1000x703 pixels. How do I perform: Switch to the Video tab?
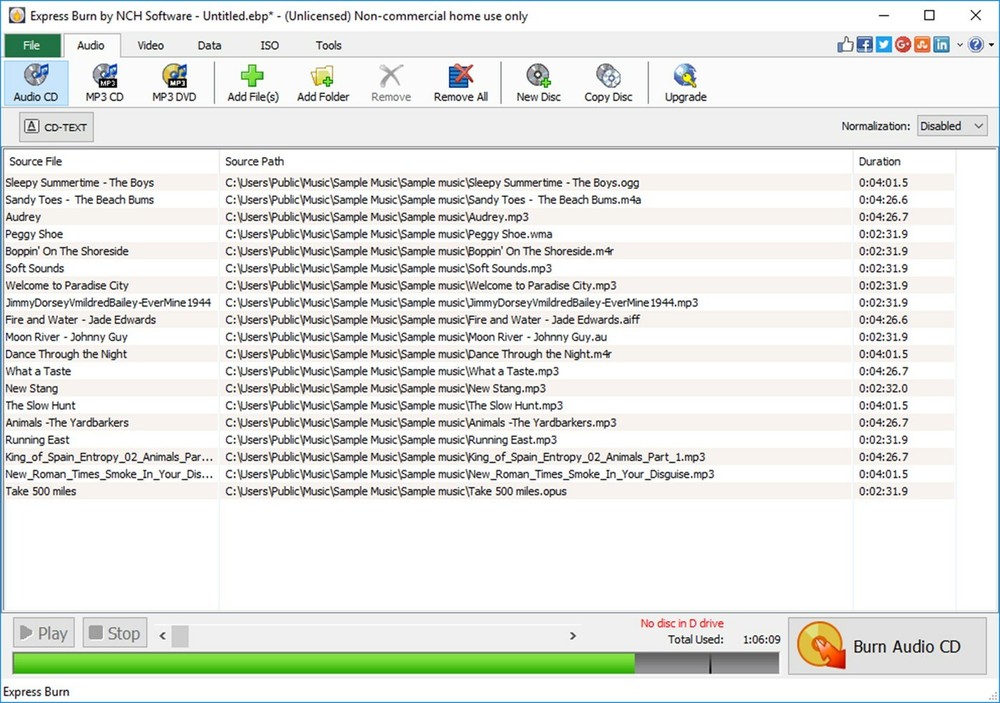pos(150,45)
